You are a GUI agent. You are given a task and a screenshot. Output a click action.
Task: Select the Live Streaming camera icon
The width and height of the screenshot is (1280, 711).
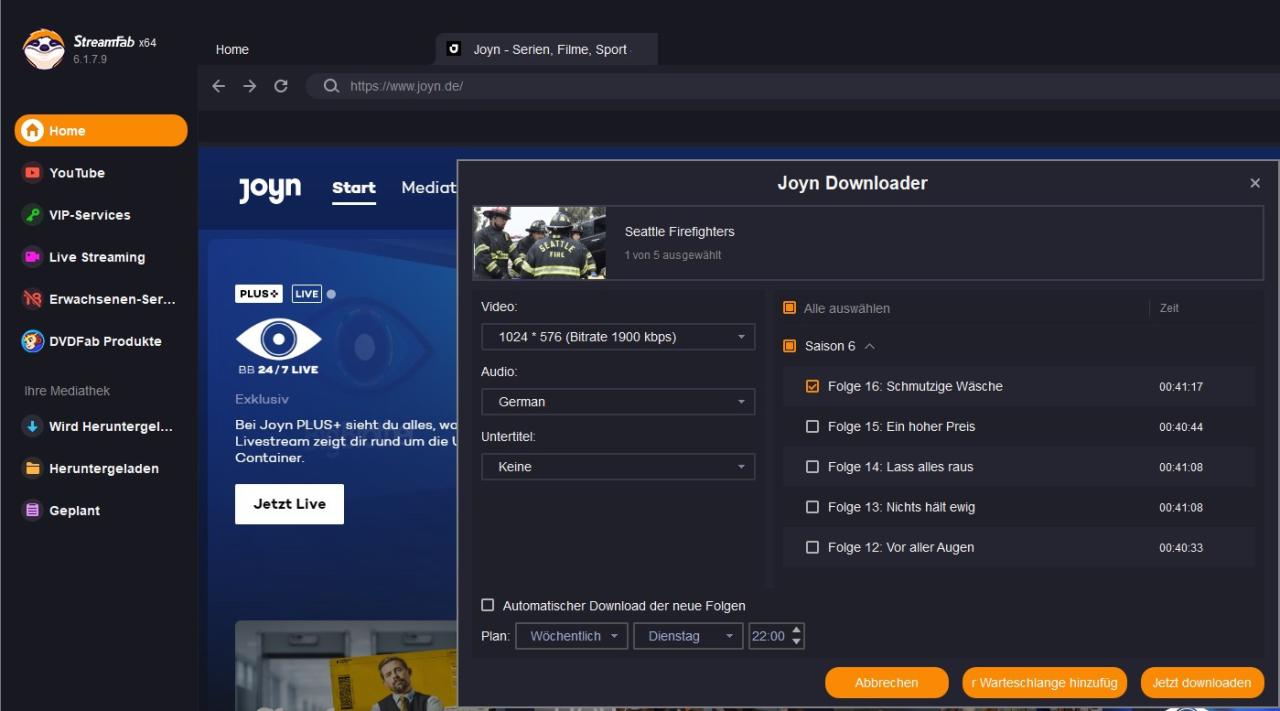tap(33, 257)
